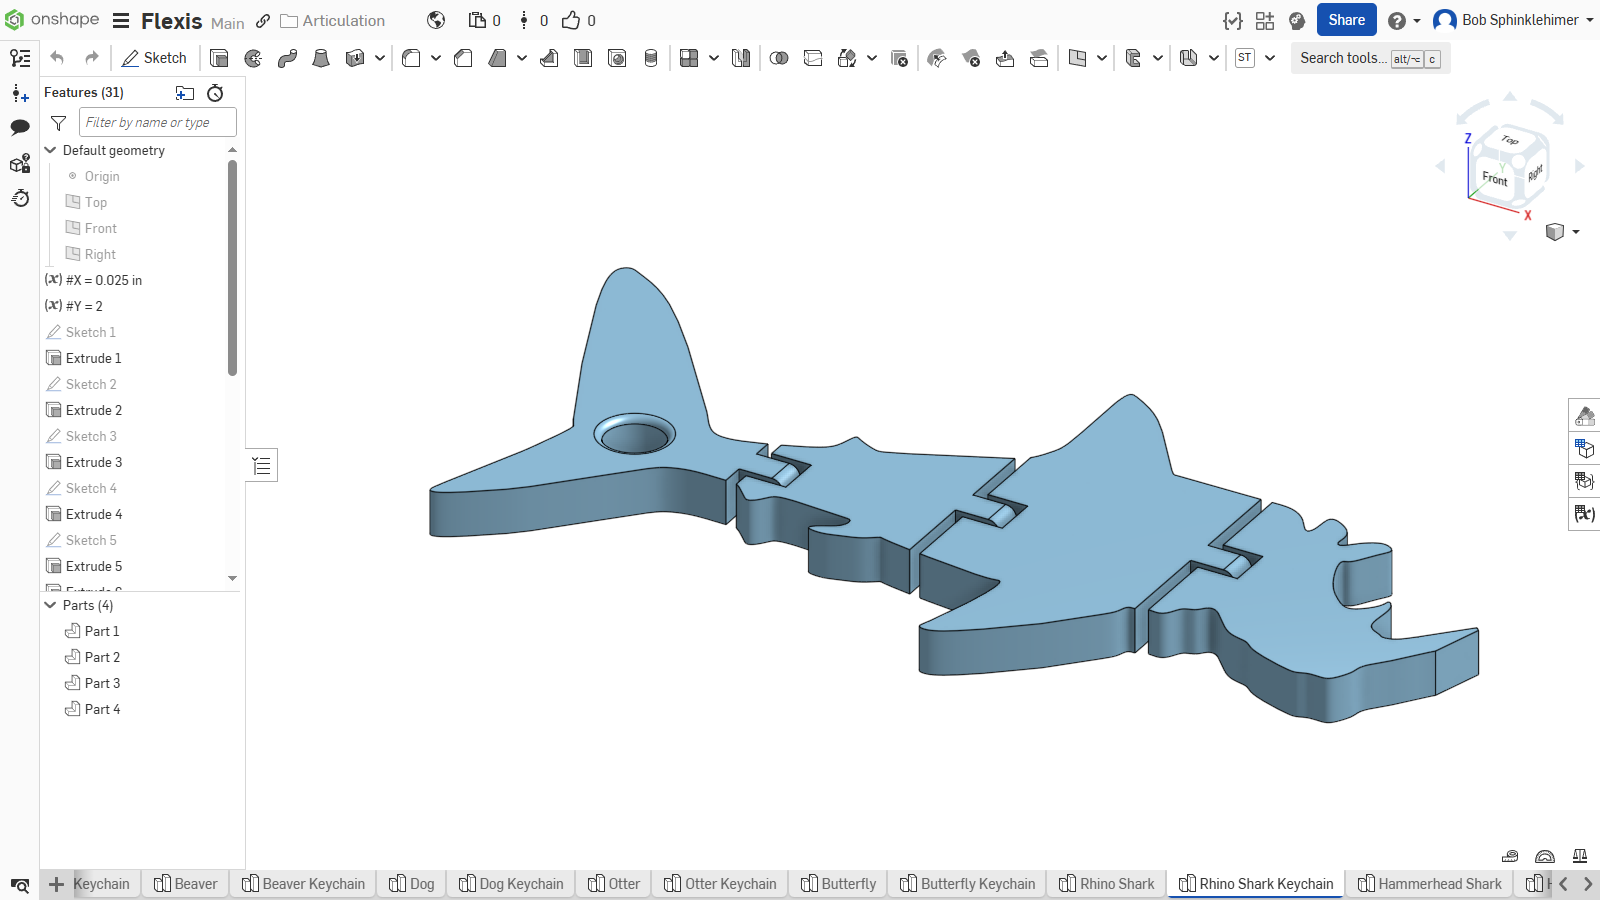Collapse the Default geometry group
Image resolution: width=1600 pixels, height=900 pixels.
tap(50, 150)
